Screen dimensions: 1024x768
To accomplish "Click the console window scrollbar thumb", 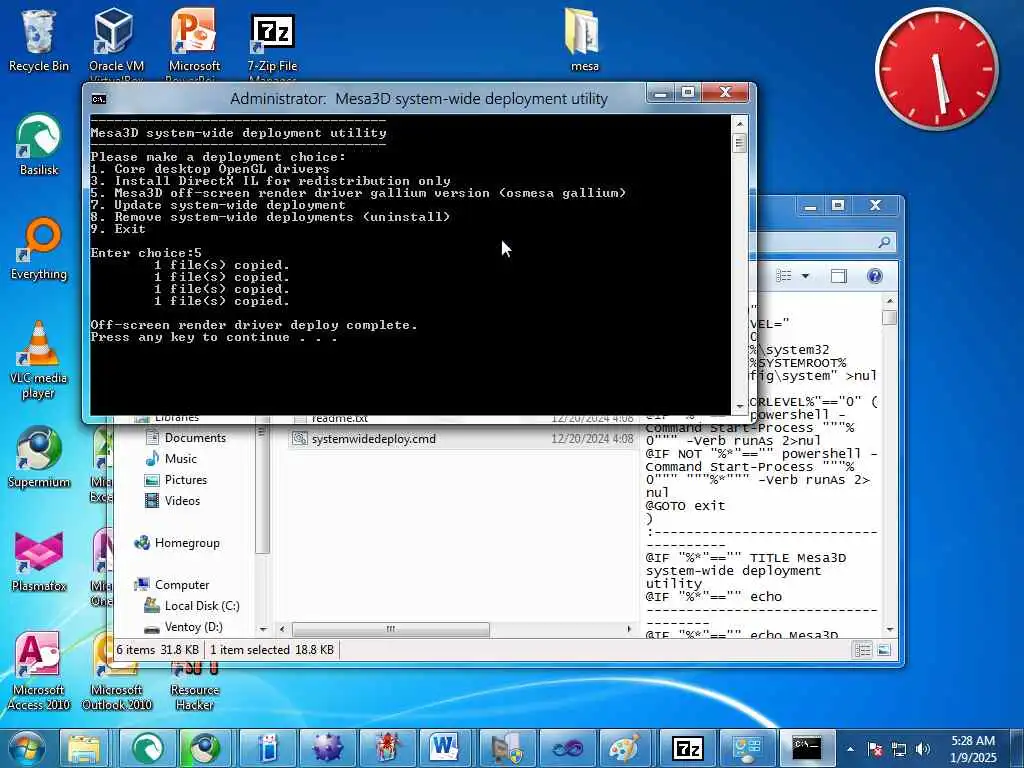I will coord(739,143).
